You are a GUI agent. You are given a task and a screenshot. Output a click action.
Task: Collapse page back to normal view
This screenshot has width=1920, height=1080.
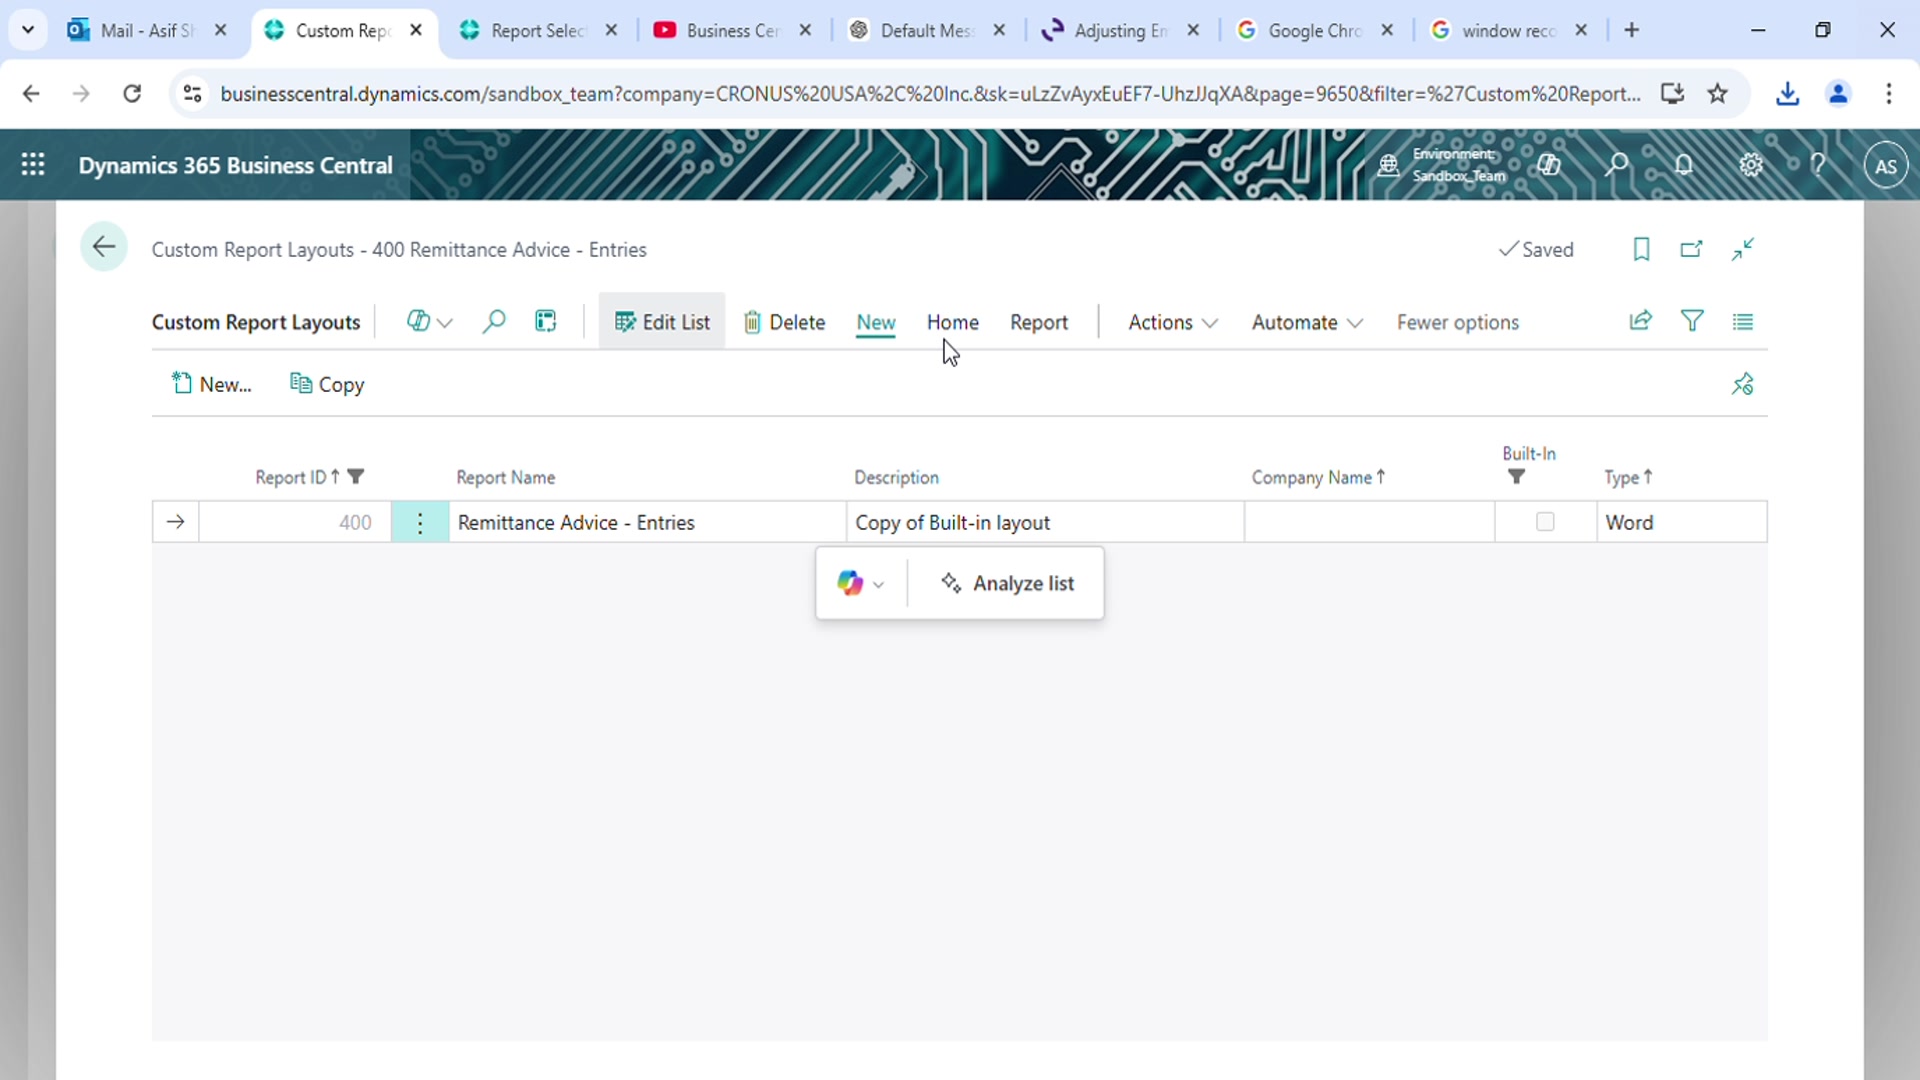pyautogui.click(x=1743, y=249)
